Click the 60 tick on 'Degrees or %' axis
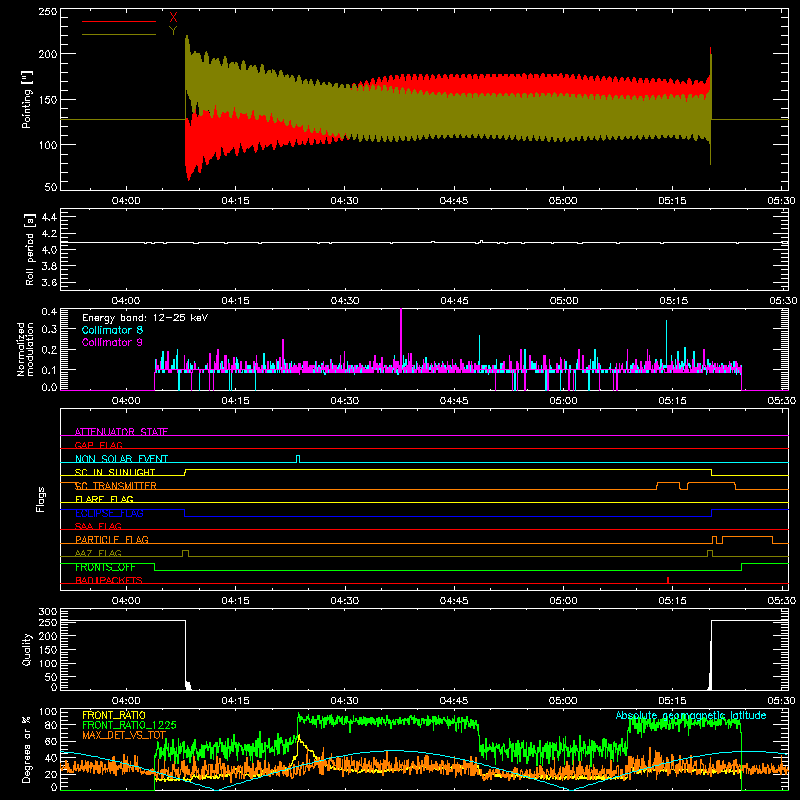This screenshot has height=800, width=800. point(51,741)
